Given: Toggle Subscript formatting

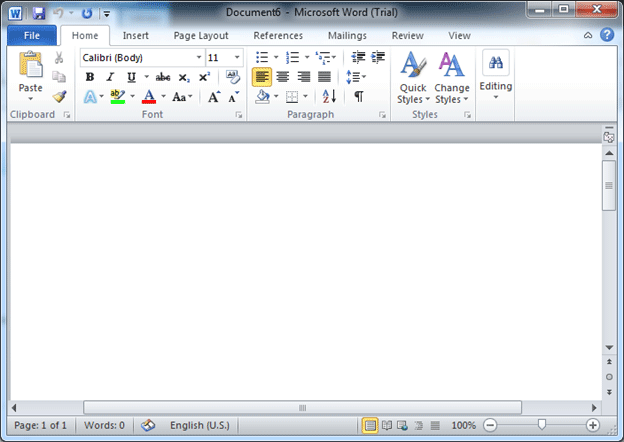Looking at the screenshot, I should click(184, 77).
